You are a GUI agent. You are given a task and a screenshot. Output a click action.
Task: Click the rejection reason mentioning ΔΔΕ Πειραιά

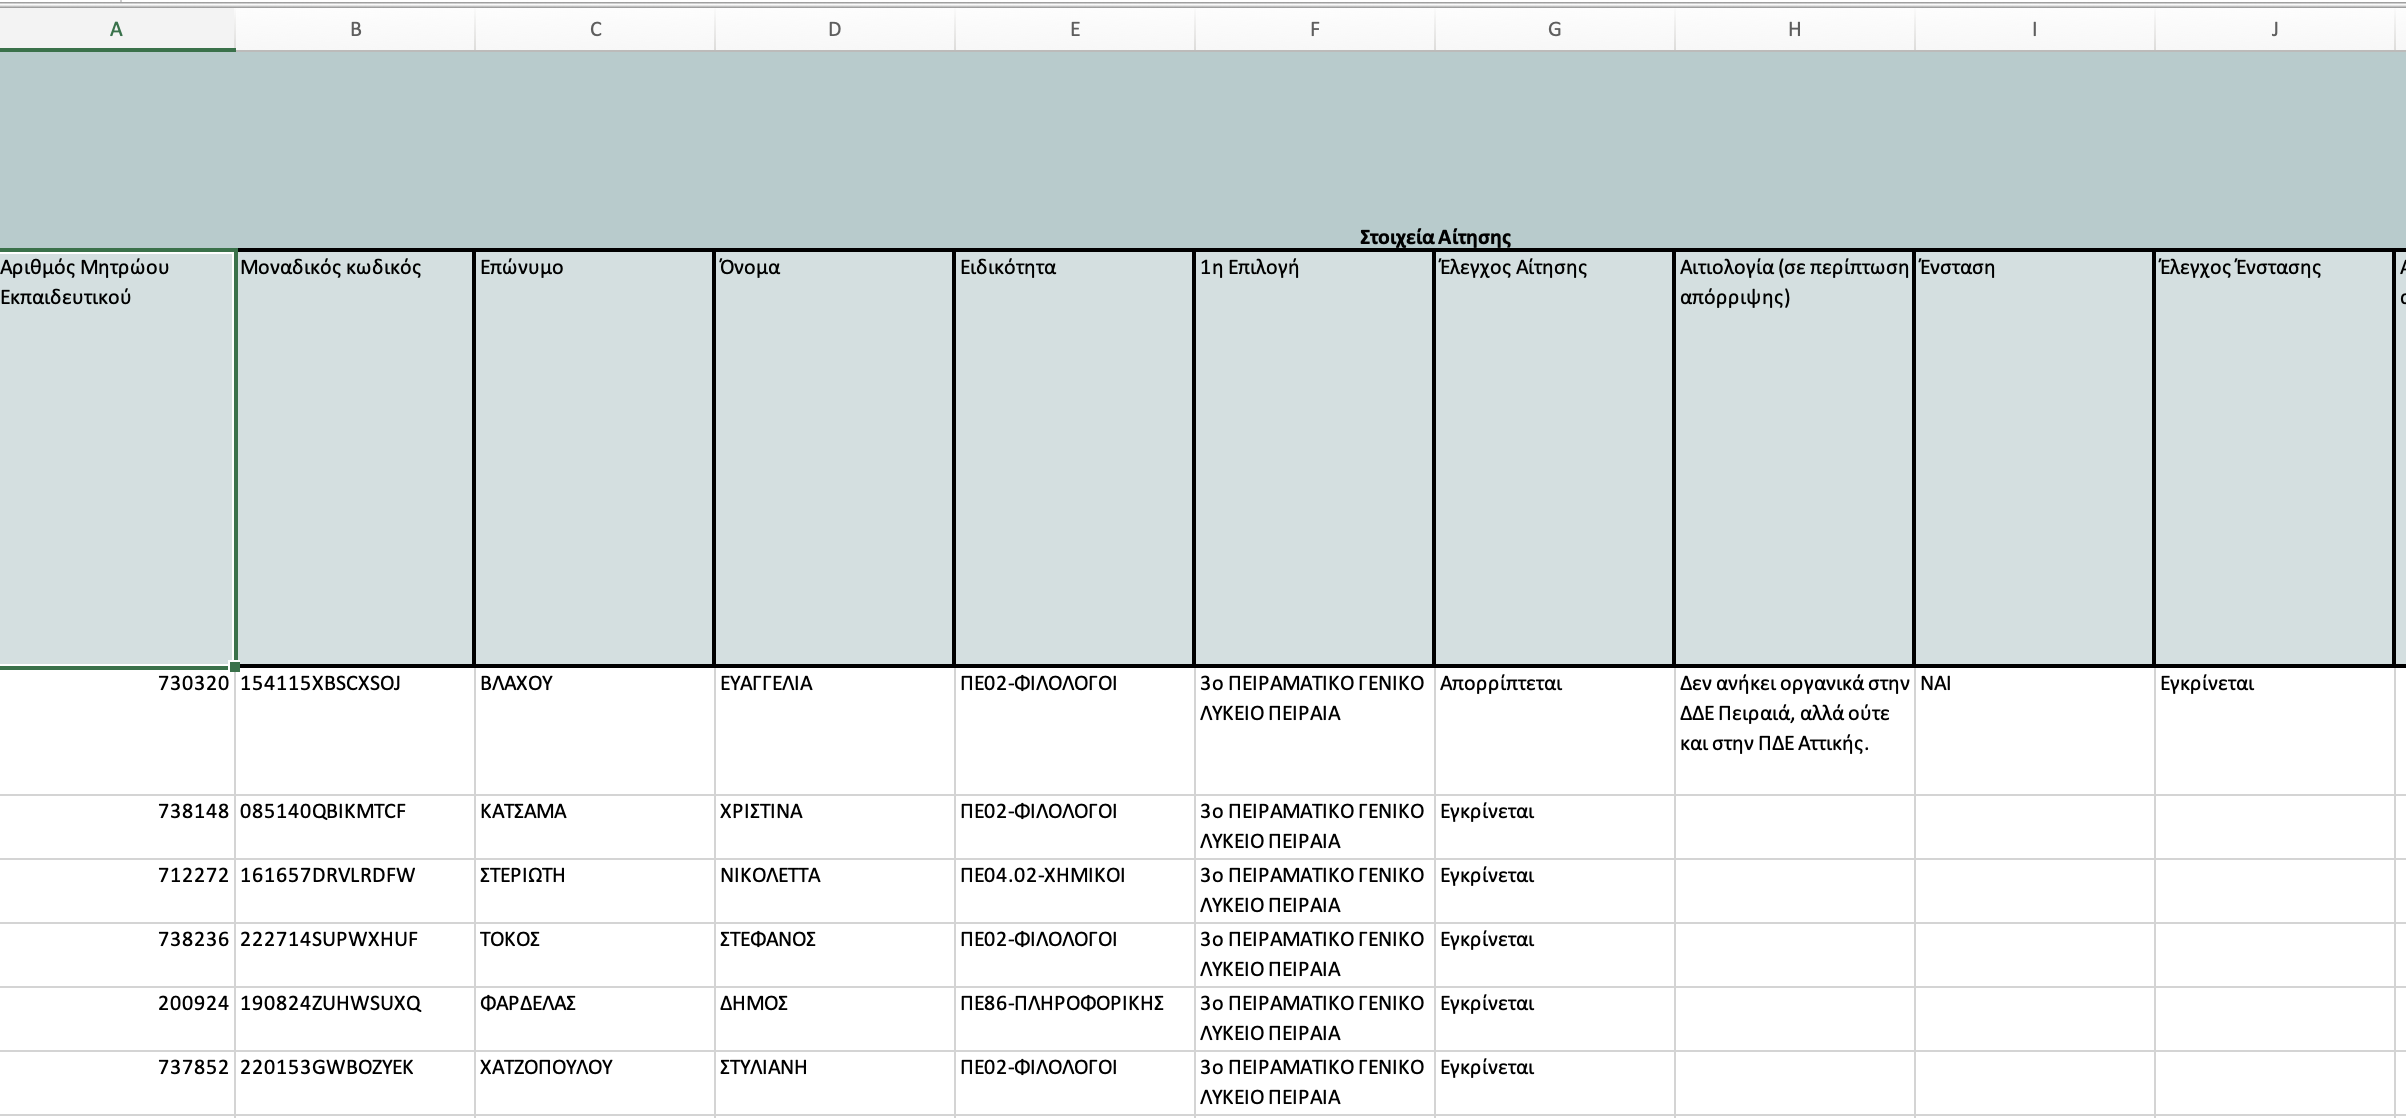[x=1793, y=731]
